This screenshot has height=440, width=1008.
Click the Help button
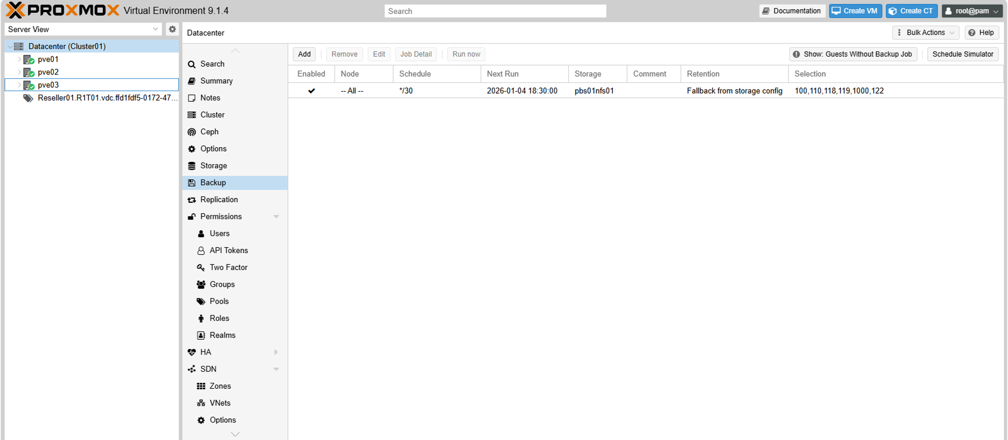click(982, 33)
